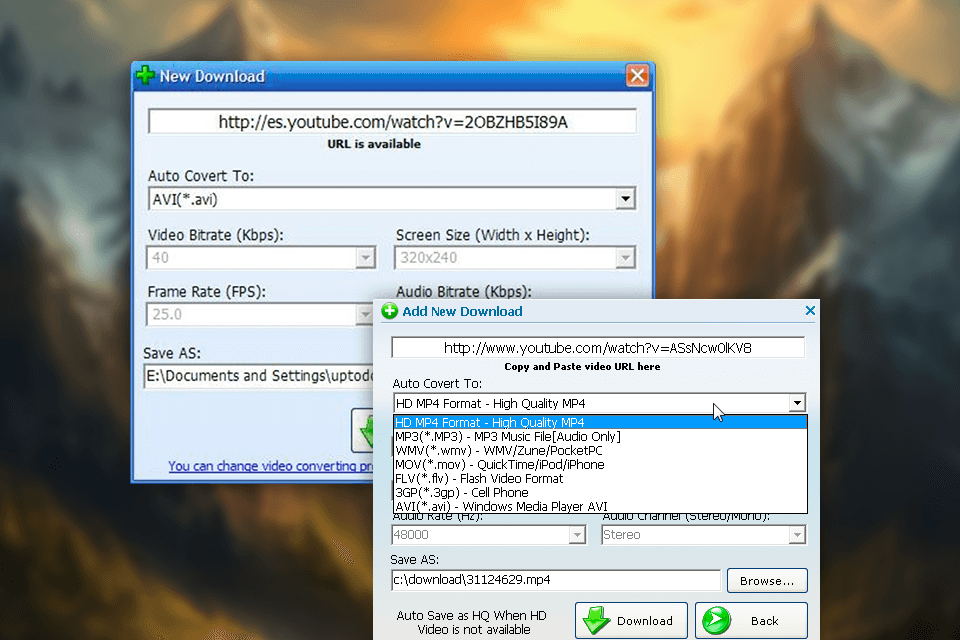This screenshot has width=960, height=640.
Task: Select WMV(*.wmv) - WMV/Zune/PocketPC option
Action: point(600,450)
